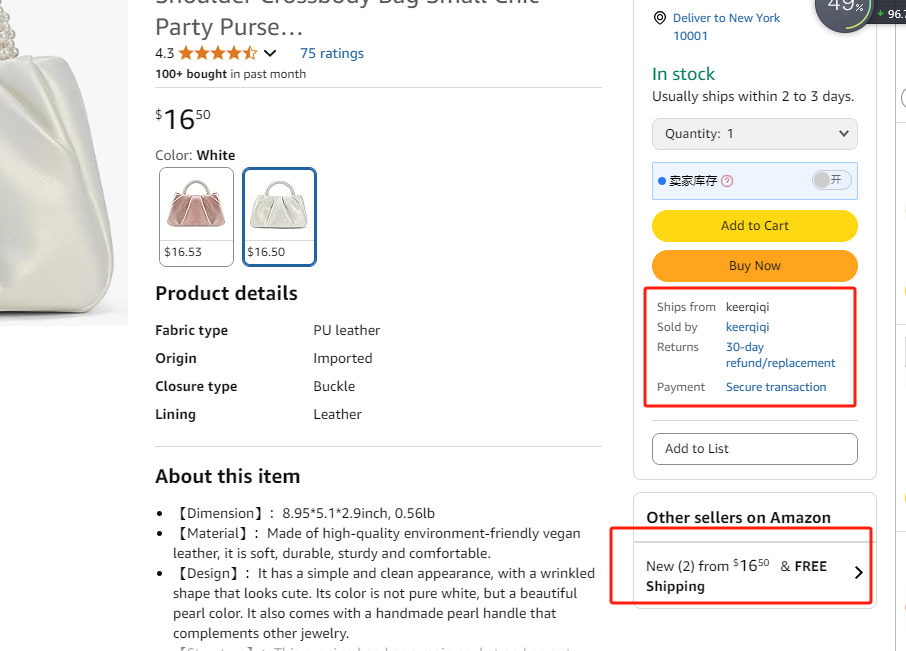Open Deliver to New York 10001 link
The height and width of the screenshot is (651, 906).
point(726,27)
